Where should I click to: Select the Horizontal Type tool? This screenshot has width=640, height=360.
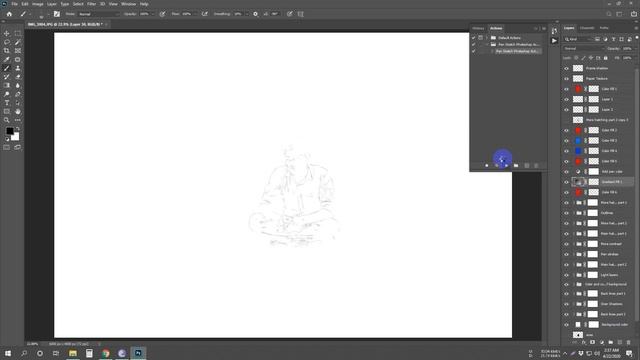7,103
